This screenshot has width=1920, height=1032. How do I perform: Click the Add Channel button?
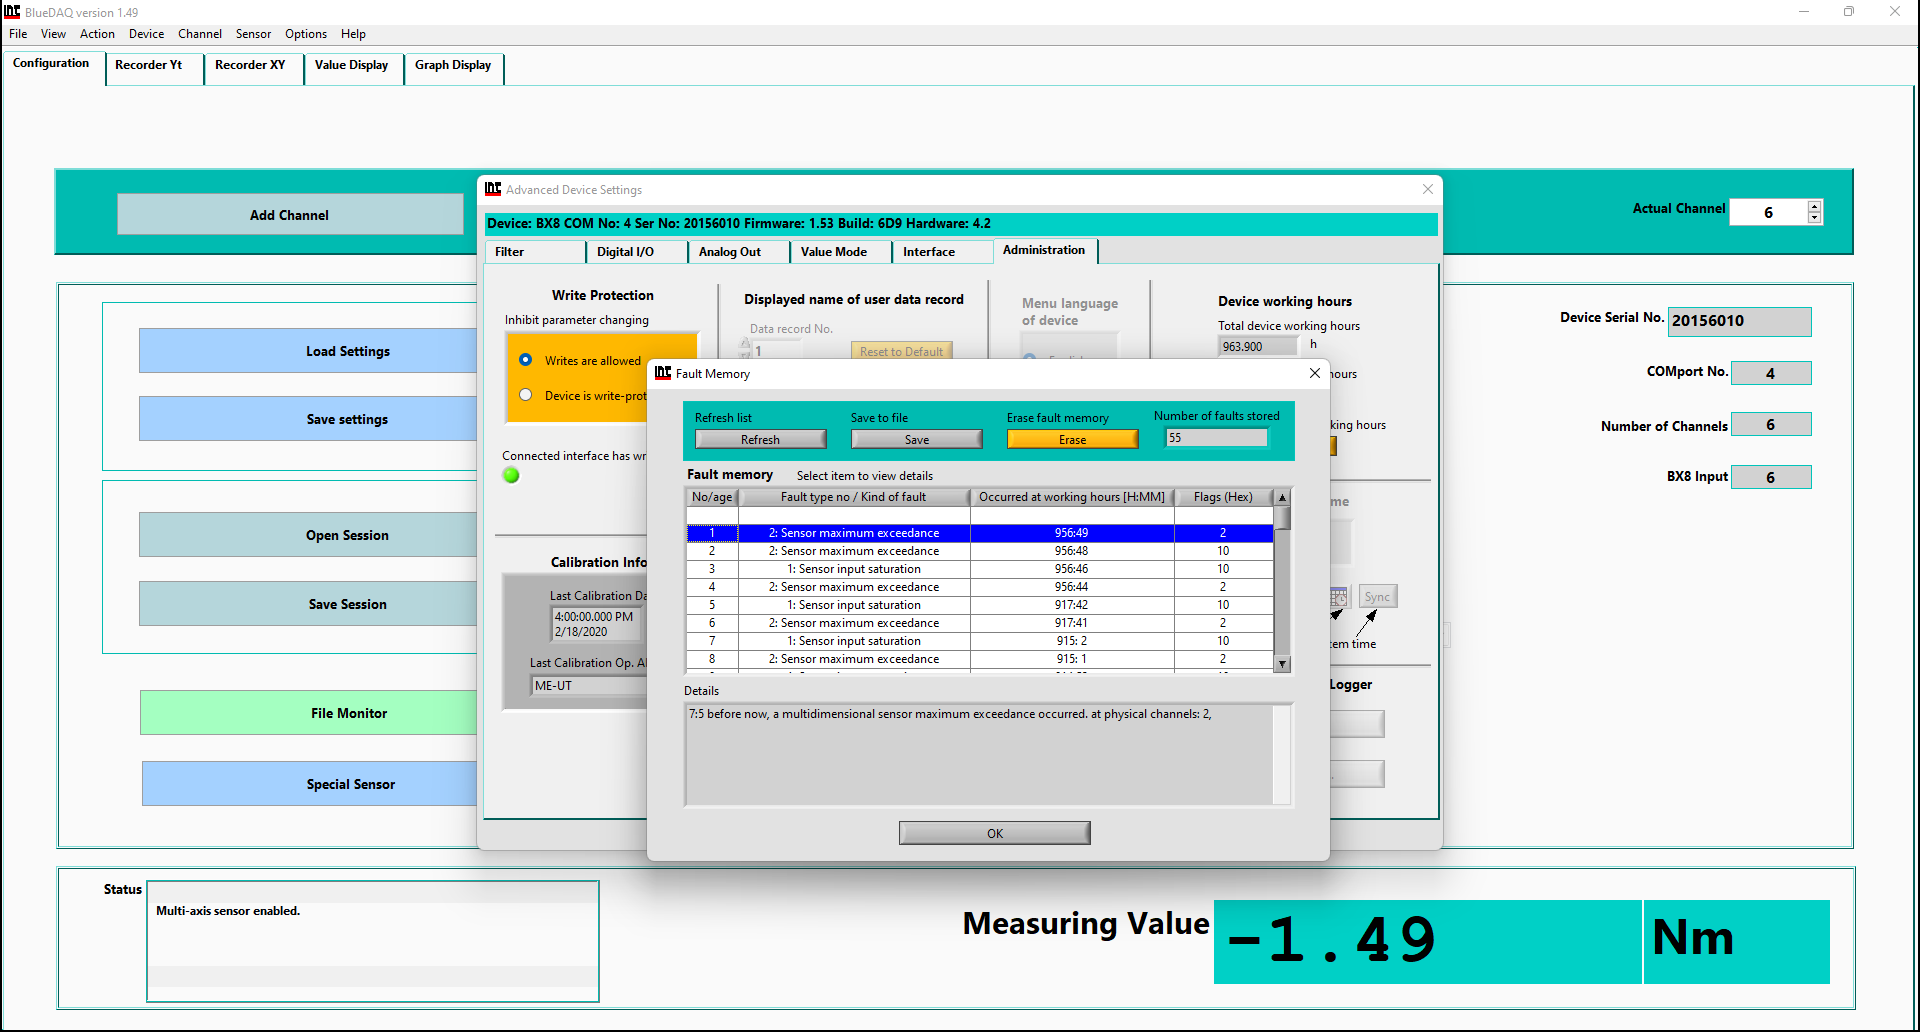tap(289, 215)
